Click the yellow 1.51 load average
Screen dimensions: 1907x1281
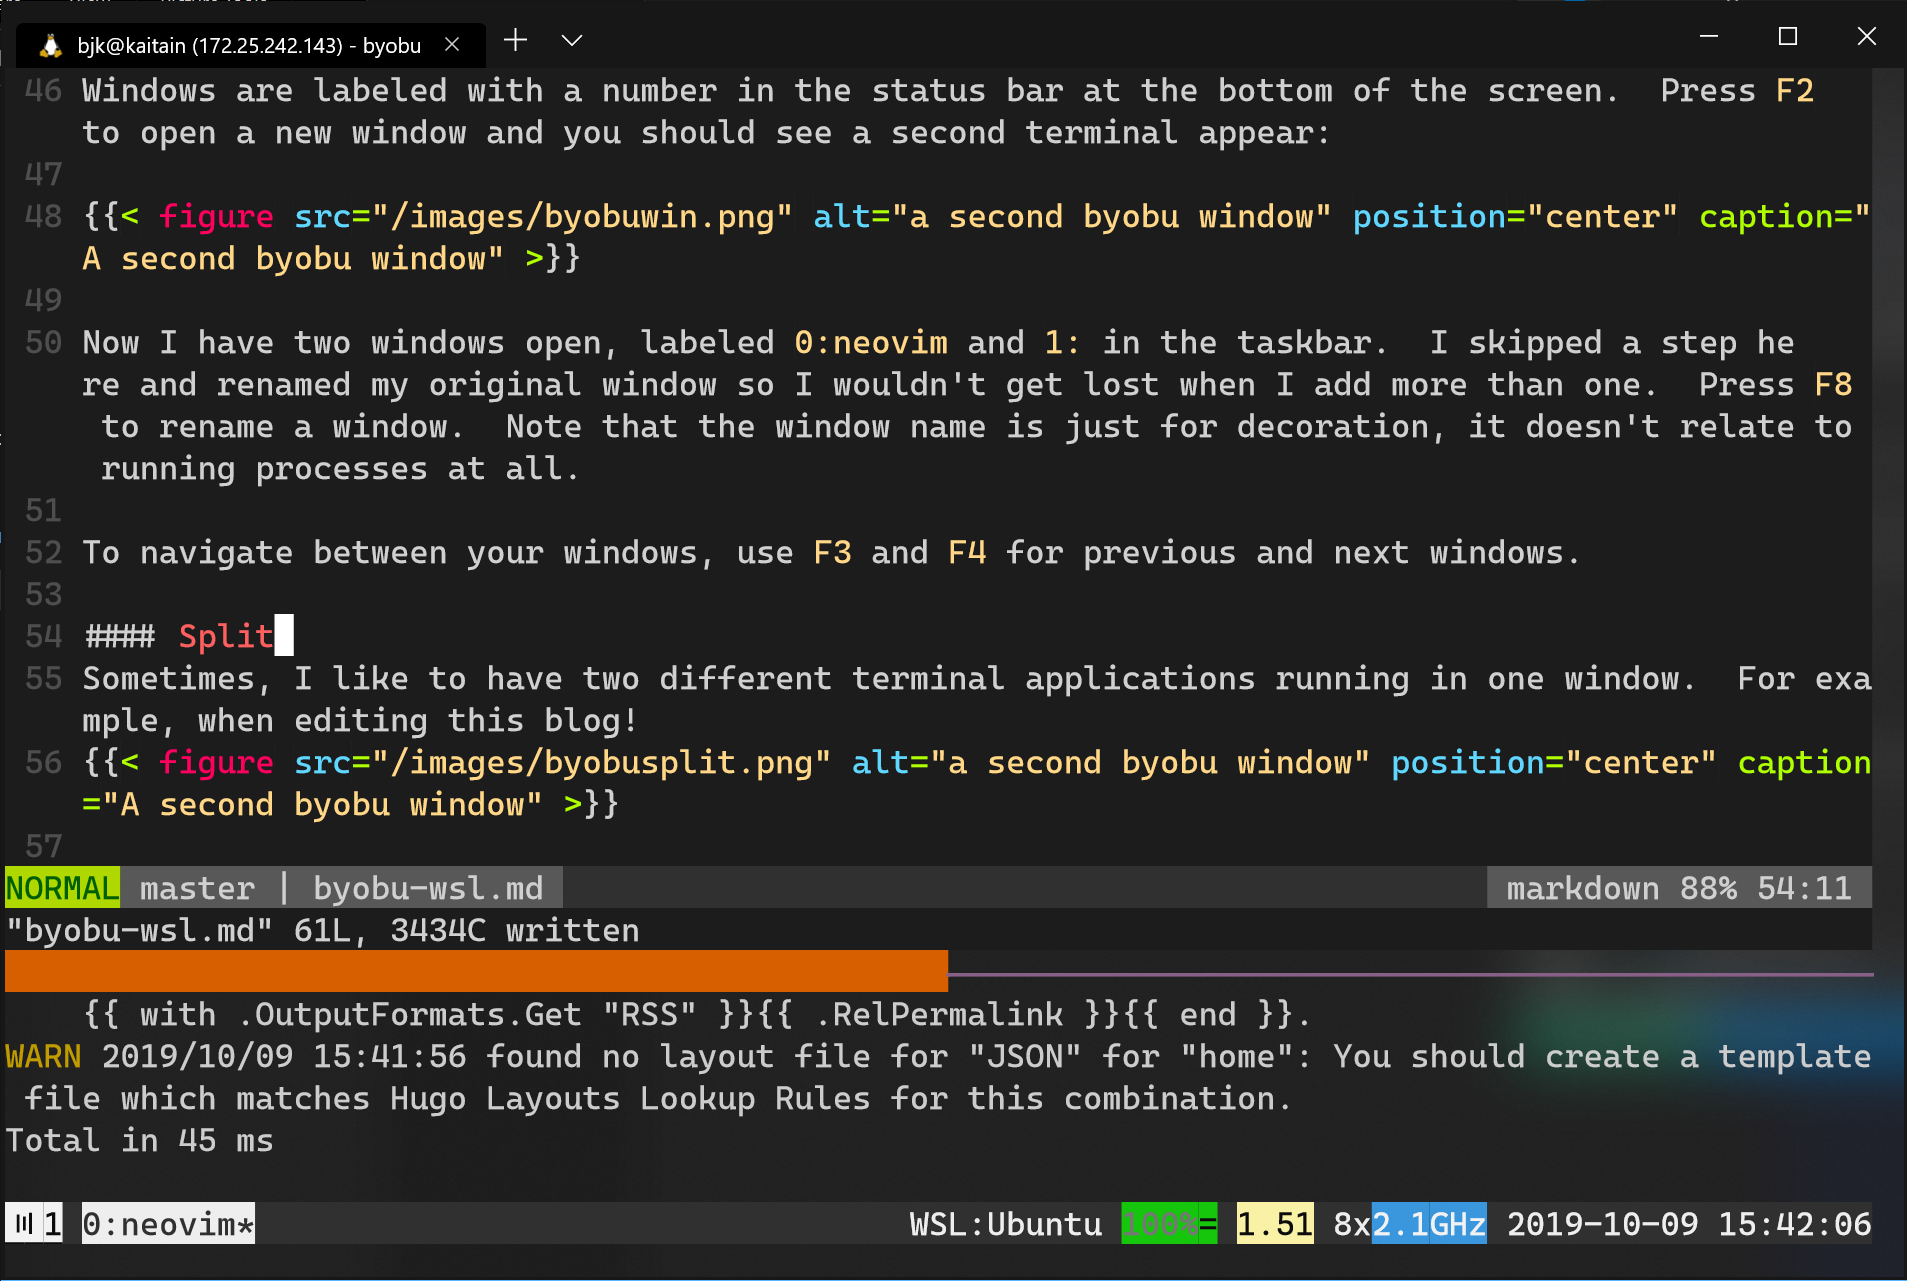(x=1275, y=1224)
